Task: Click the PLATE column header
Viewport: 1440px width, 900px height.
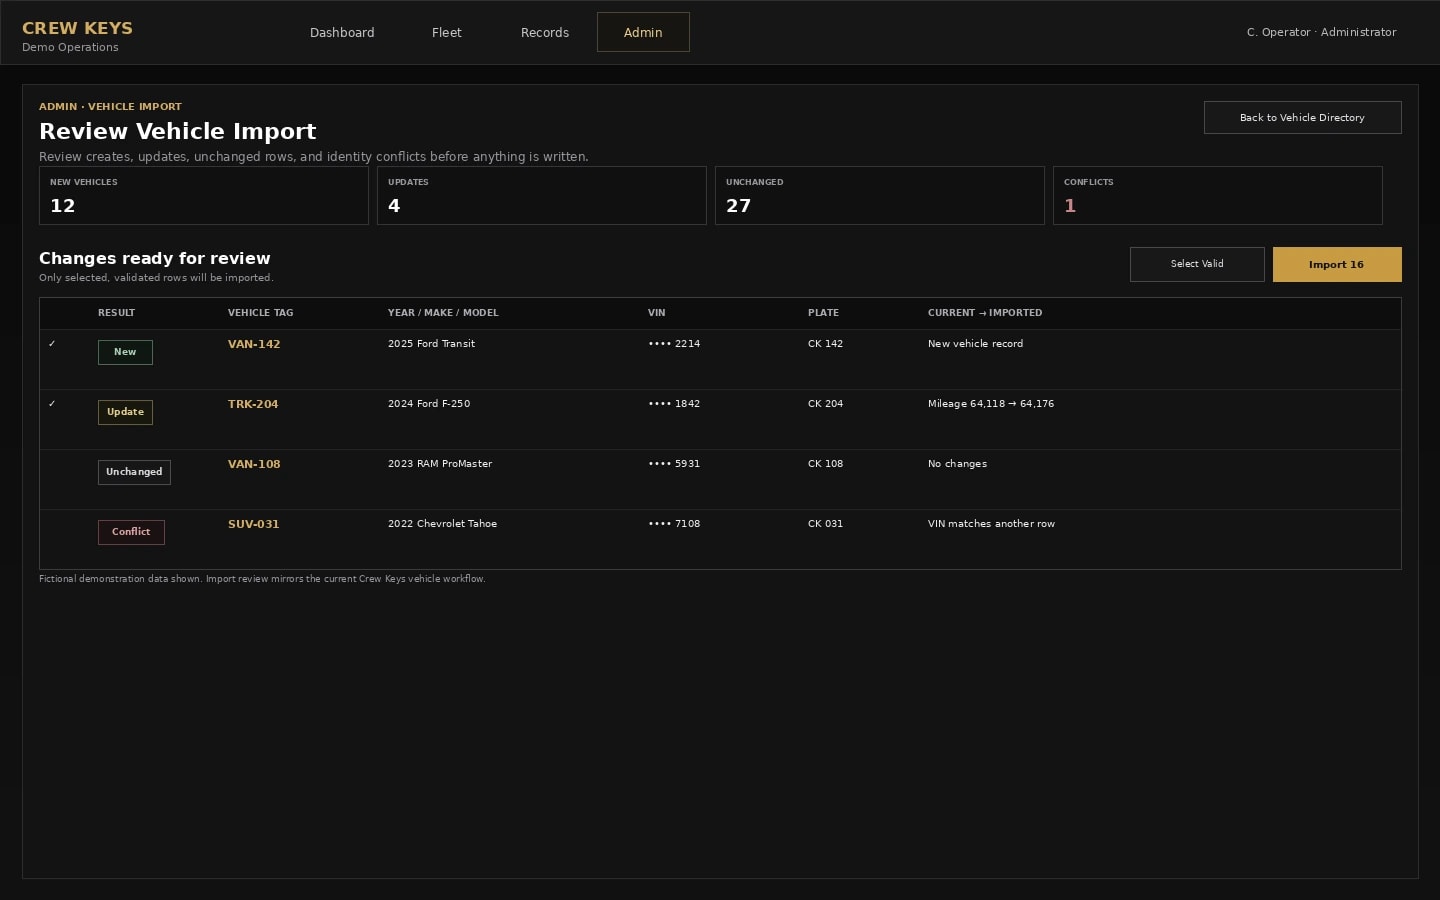Action: (x=823, y=313)
